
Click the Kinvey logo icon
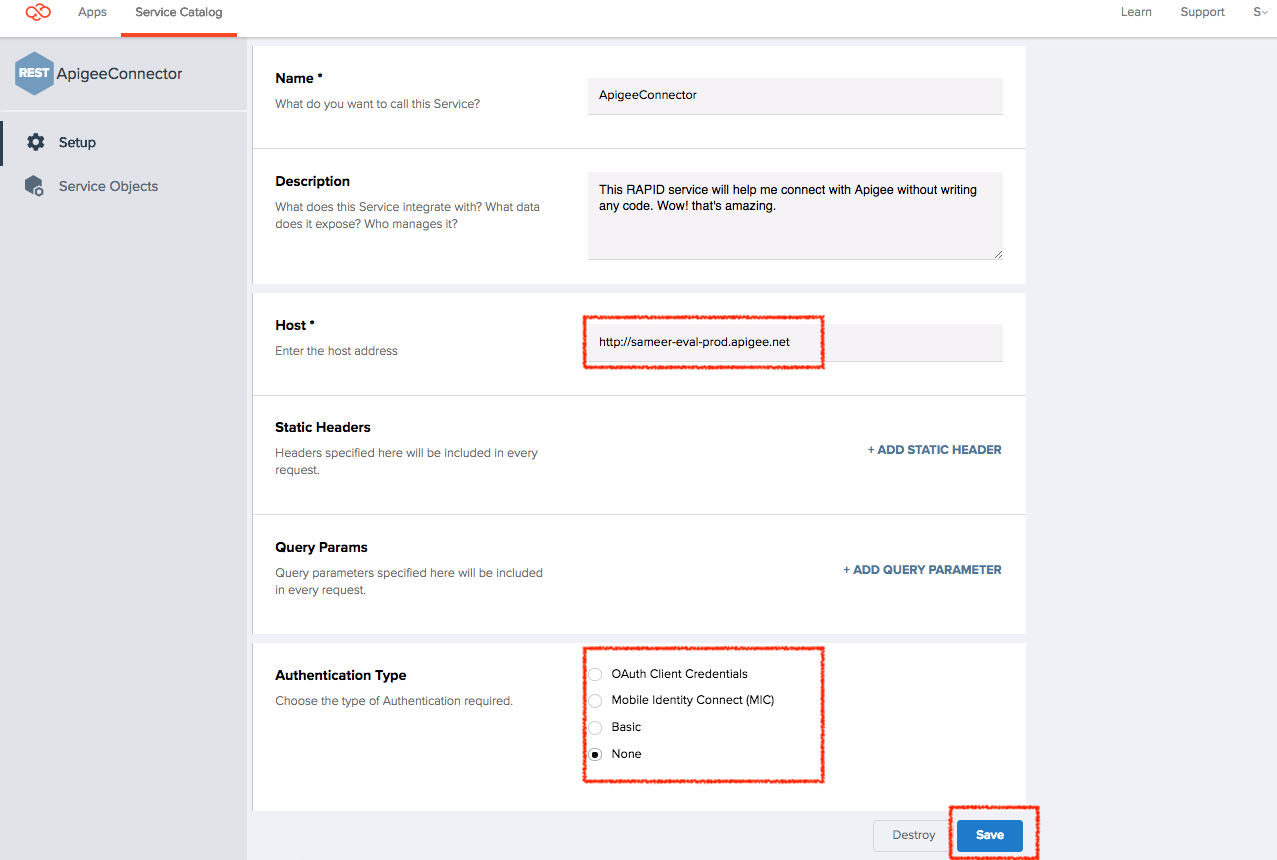pyautogui.click(x=38, y=12)
